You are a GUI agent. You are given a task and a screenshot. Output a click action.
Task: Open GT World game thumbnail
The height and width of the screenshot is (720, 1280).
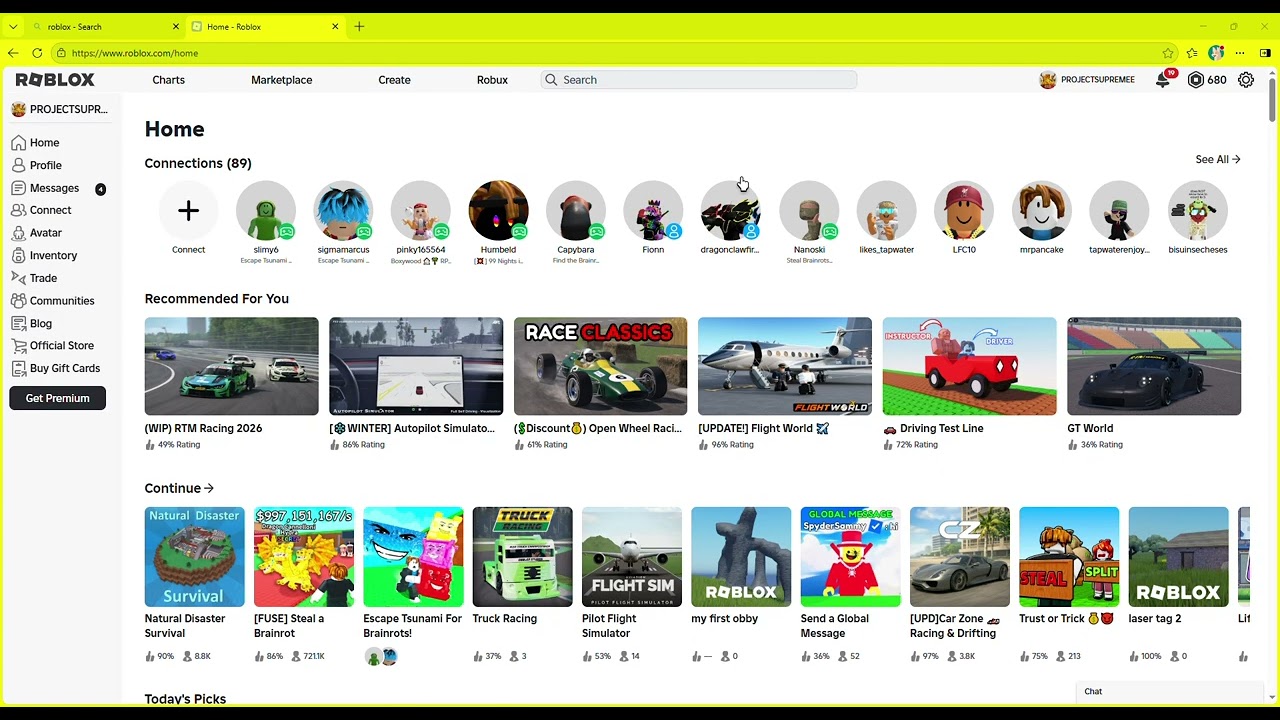pos(1154,366)
